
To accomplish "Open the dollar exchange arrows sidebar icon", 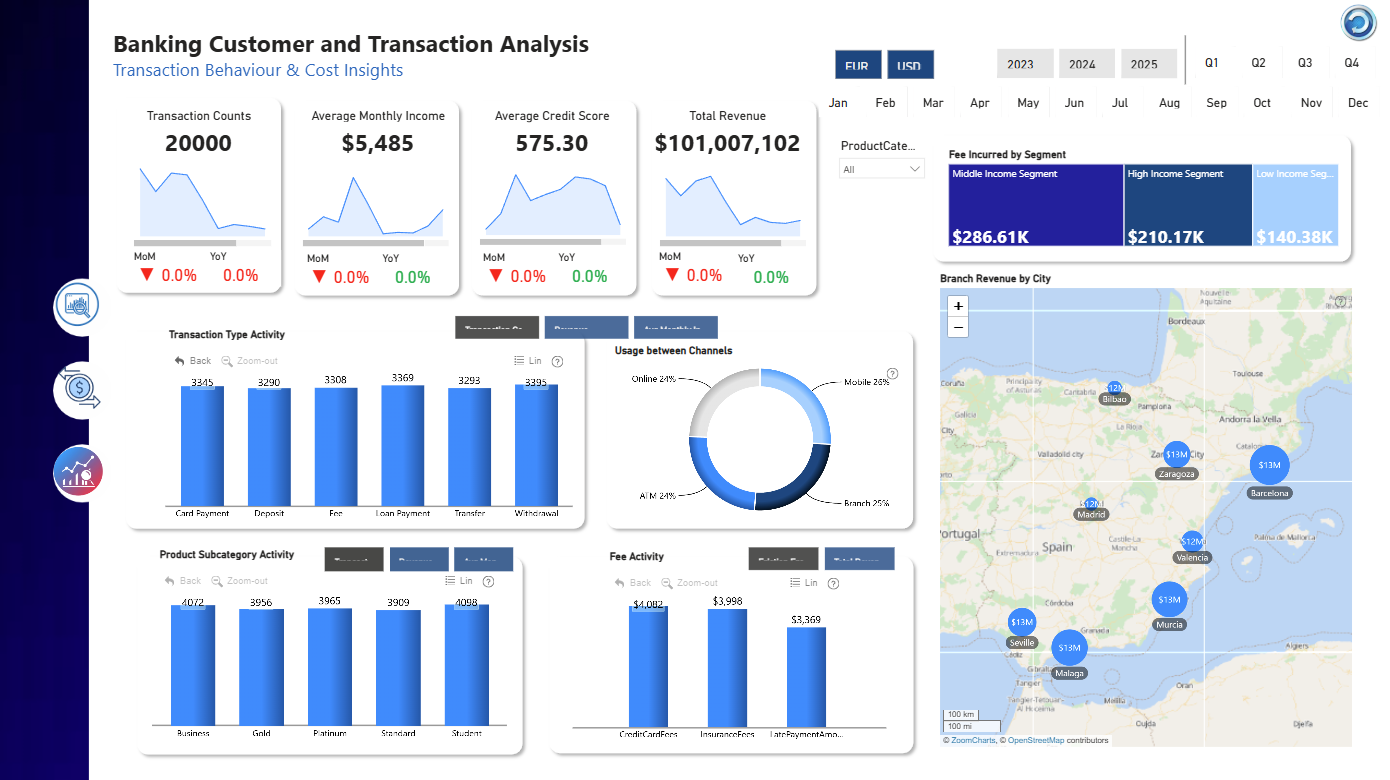I will click(x=78, y=388).
